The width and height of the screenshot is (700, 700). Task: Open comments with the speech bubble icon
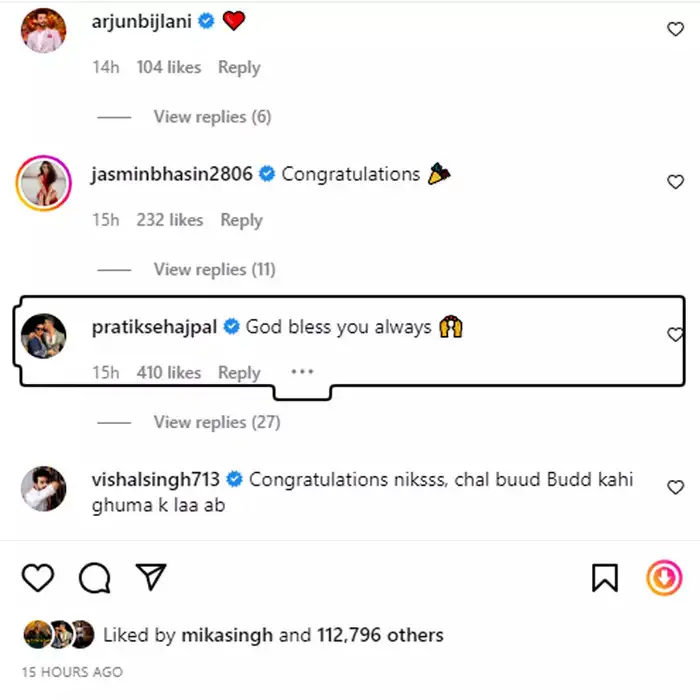tap(94, 577)
